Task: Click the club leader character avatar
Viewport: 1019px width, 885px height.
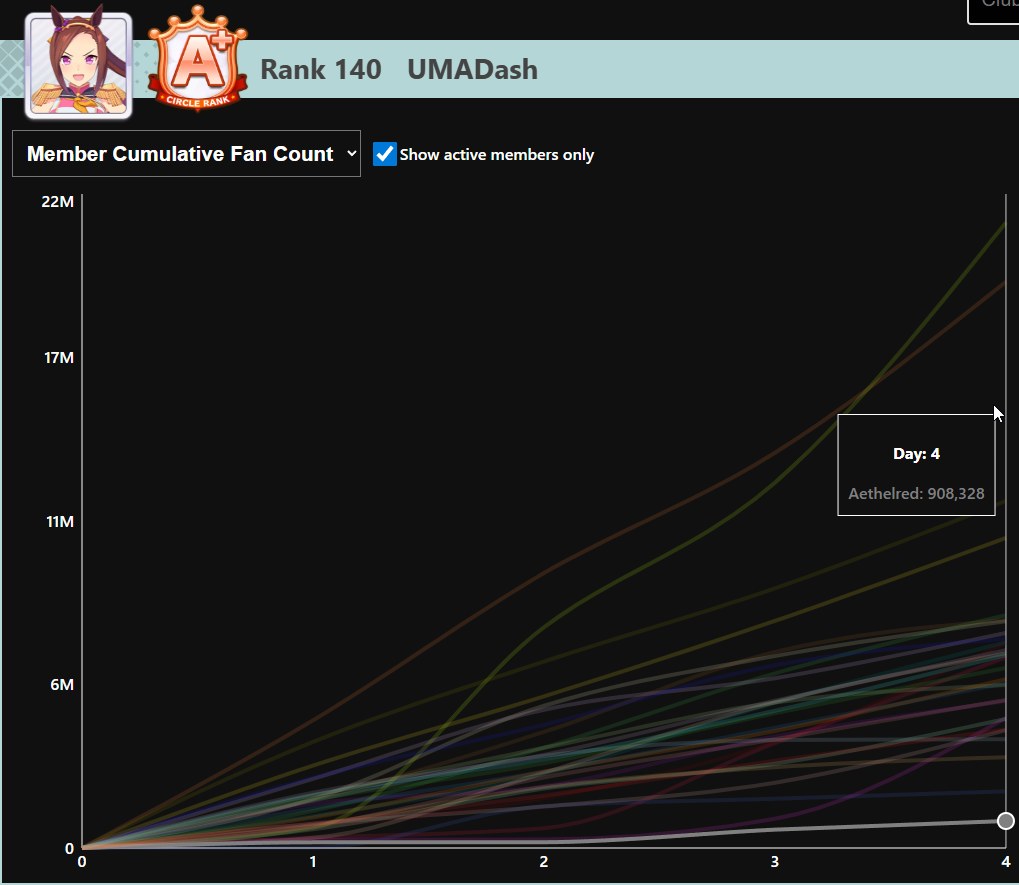Action: [x=79, y=65]
